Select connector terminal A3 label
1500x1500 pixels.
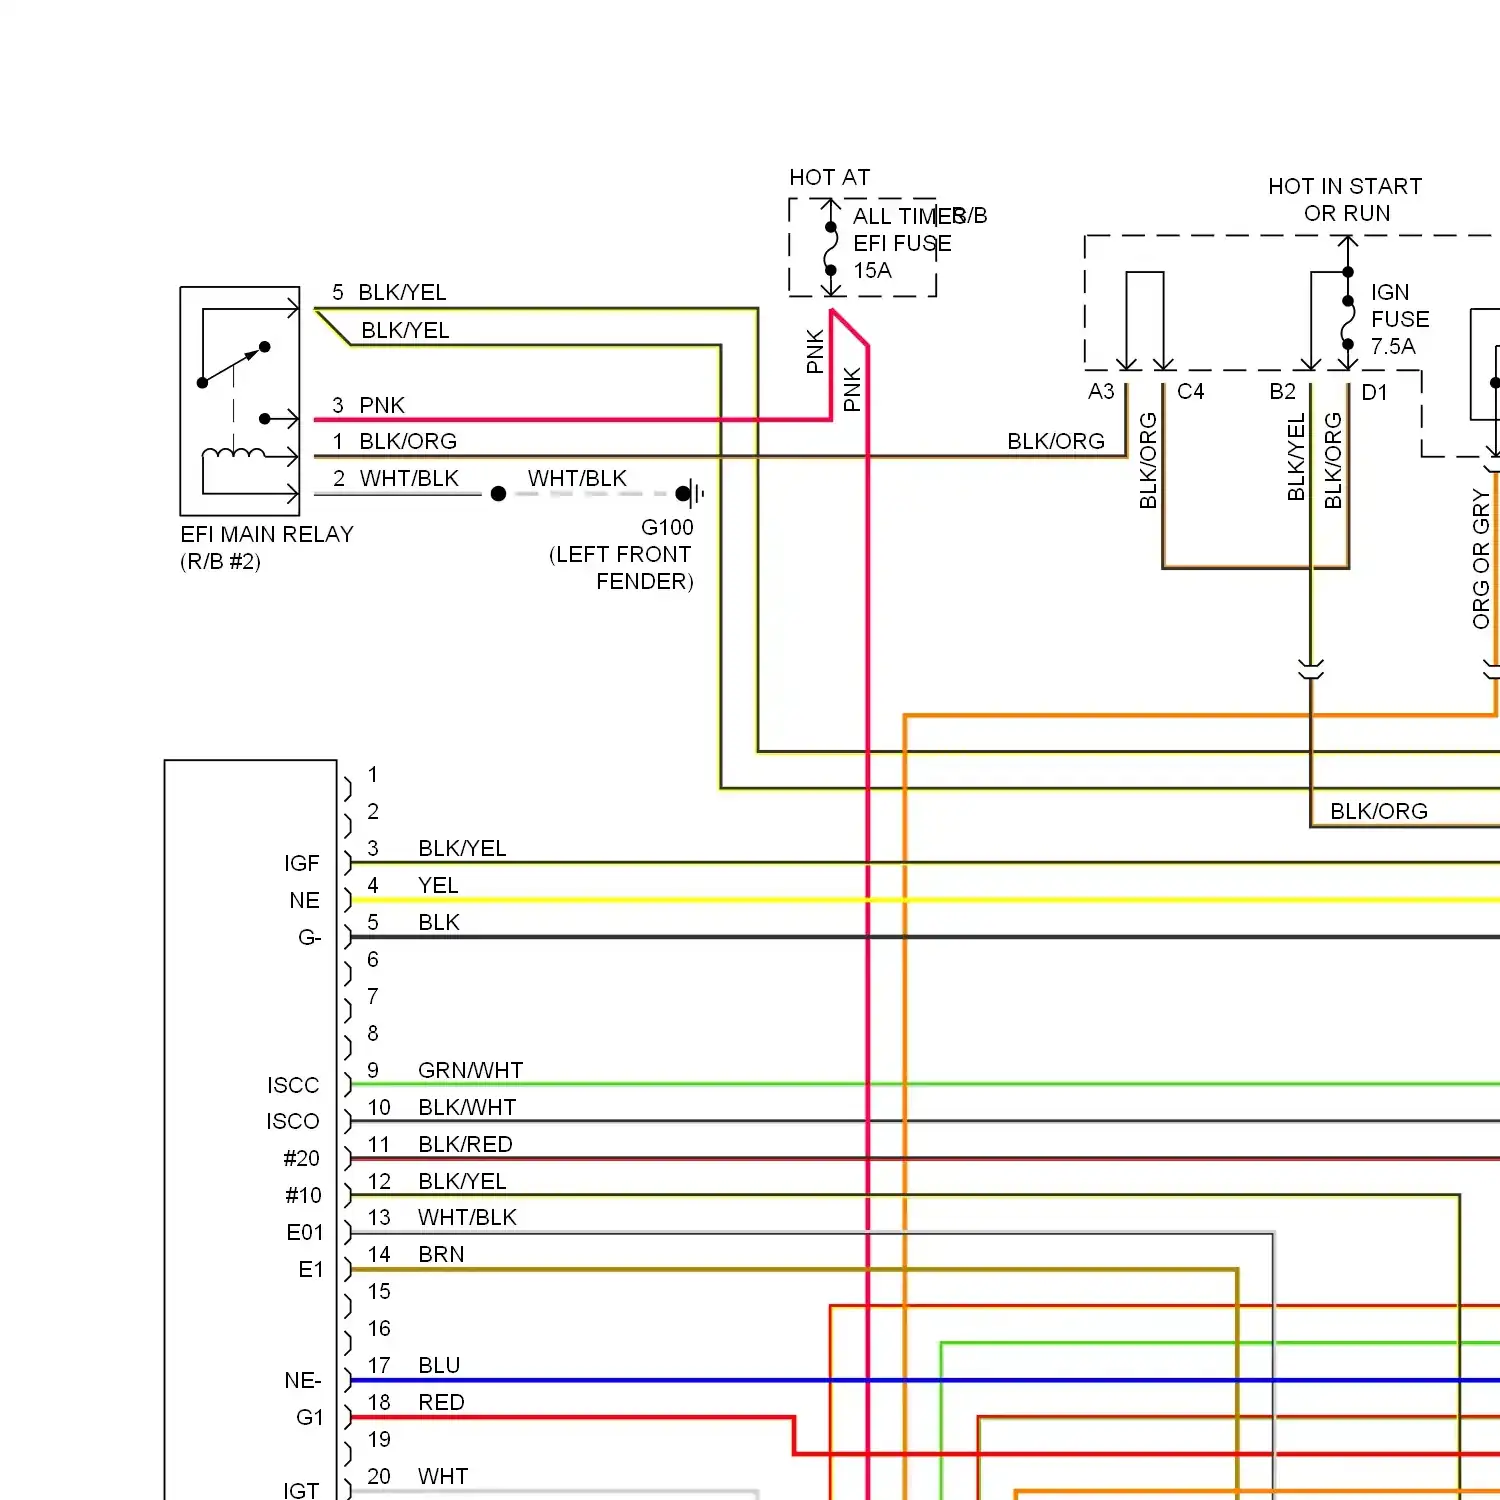coord(1101,391)
